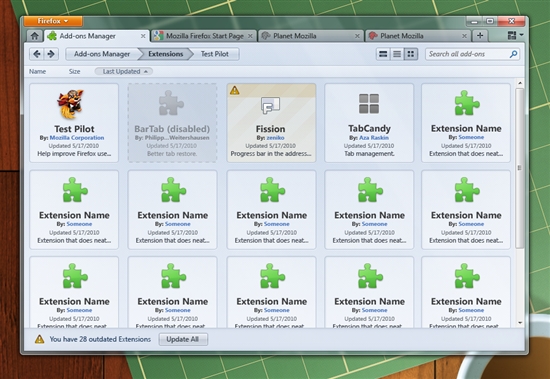Minimize the Firefox window
Screen dimensions: 550x379
(x=474, y=21)
